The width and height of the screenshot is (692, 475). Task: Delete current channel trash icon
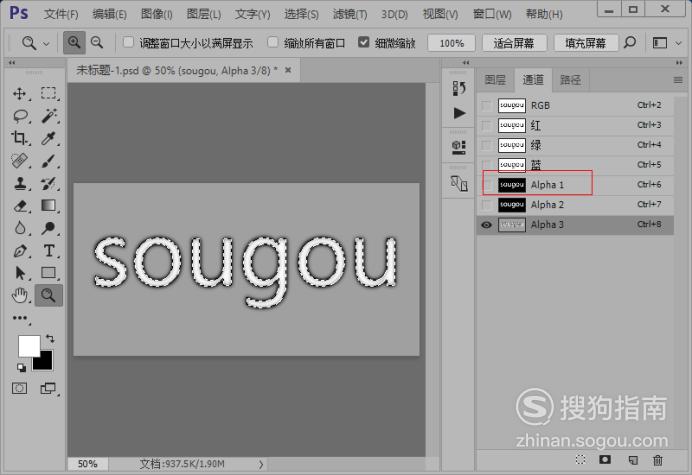coord(658,460)
